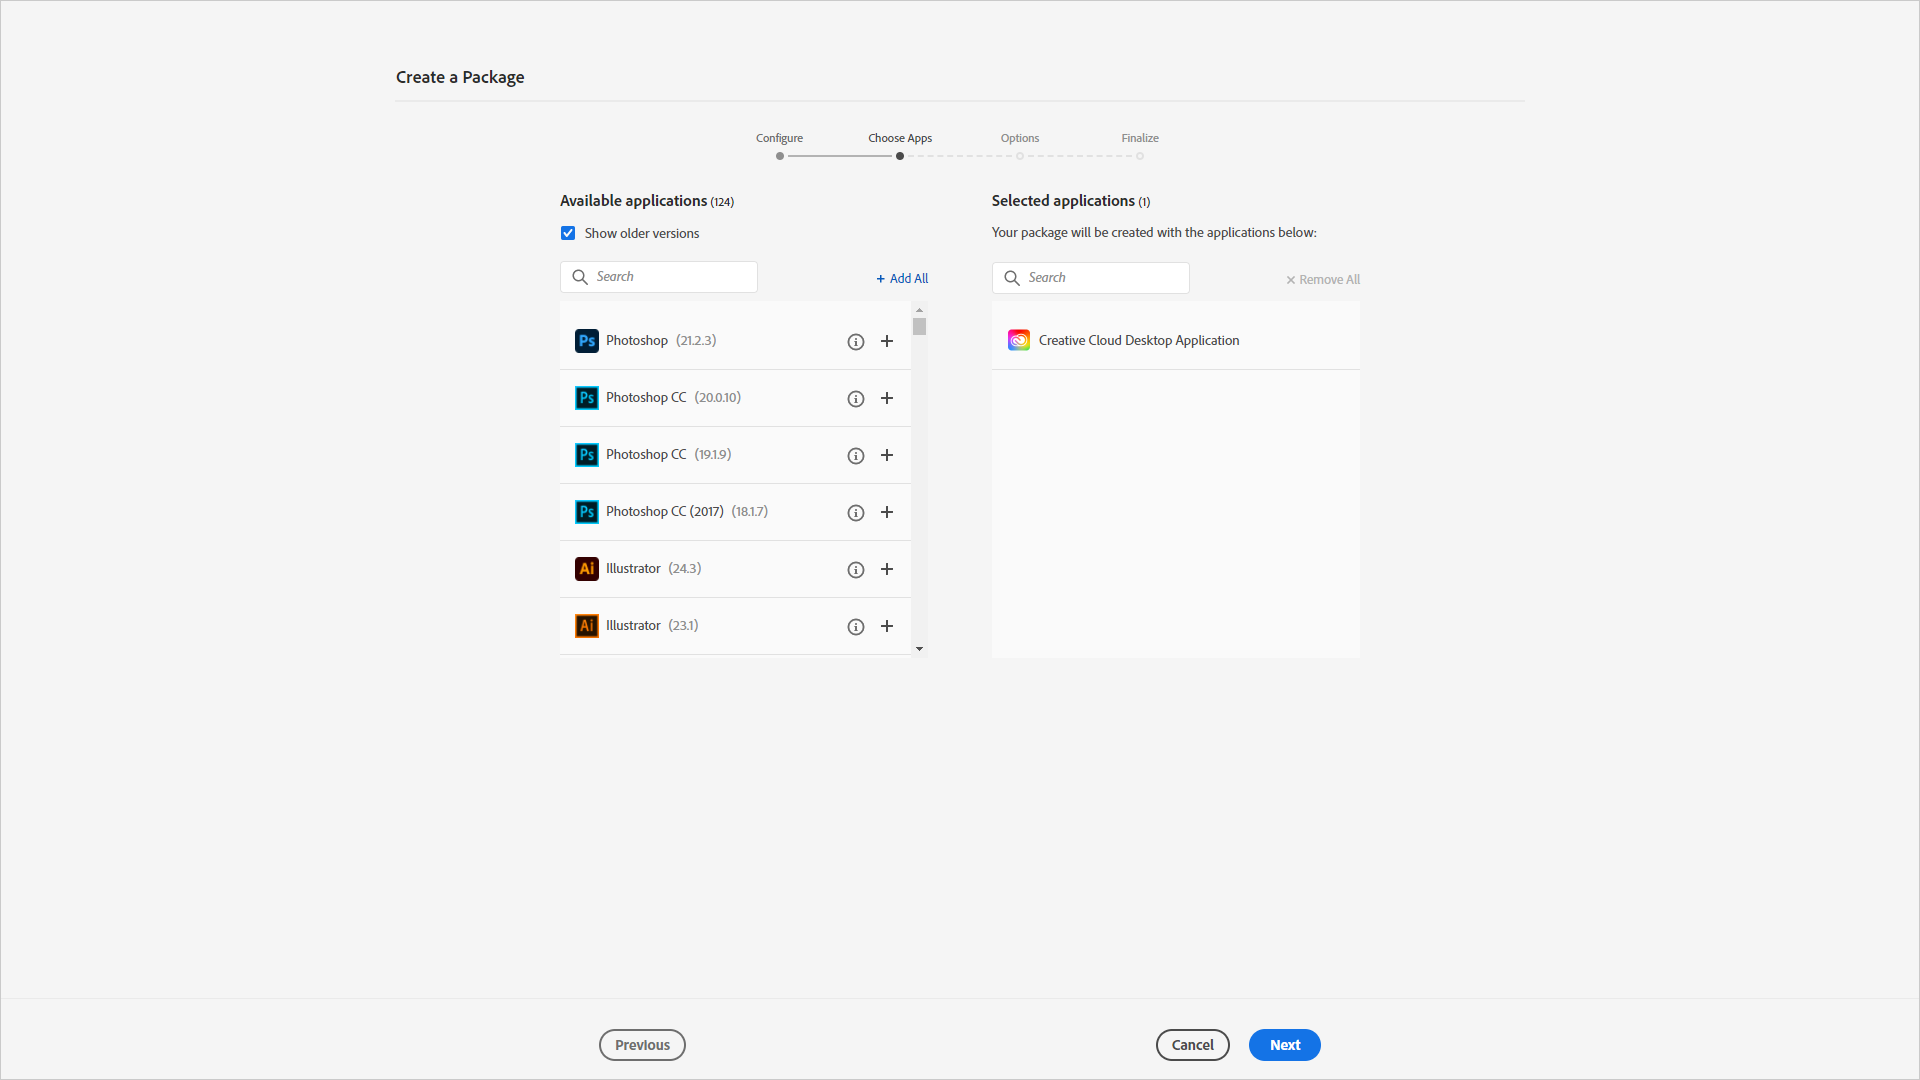Screen dimensions: 1920x1080
Task: Click search magnifier in Available applications
Action: point(580,277)
